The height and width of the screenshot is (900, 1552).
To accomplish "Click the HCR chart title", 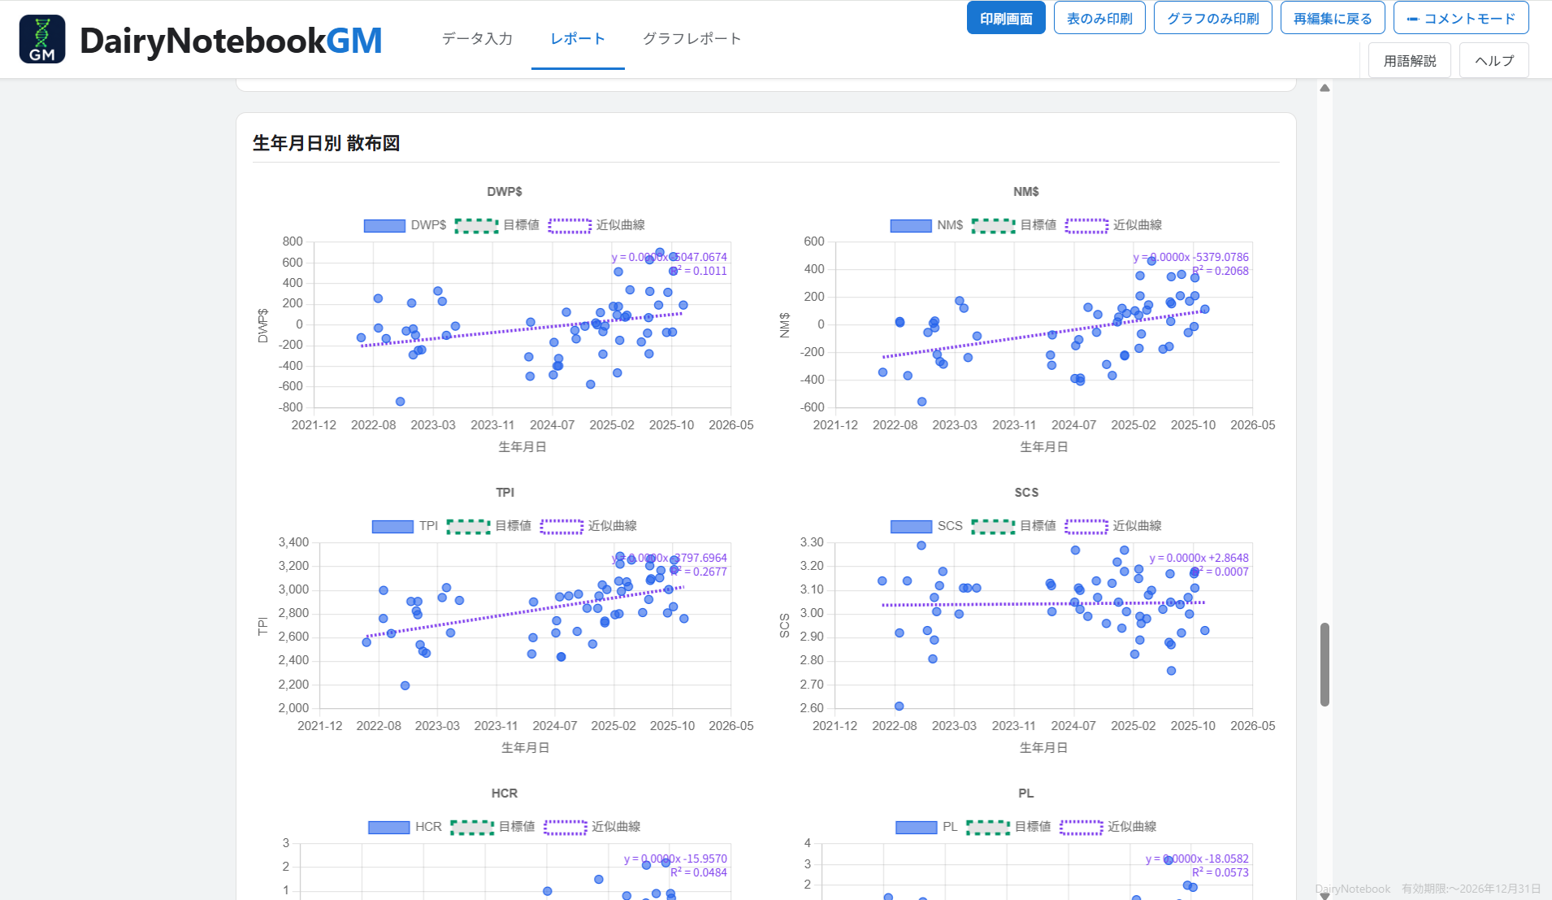I will 505,794.
